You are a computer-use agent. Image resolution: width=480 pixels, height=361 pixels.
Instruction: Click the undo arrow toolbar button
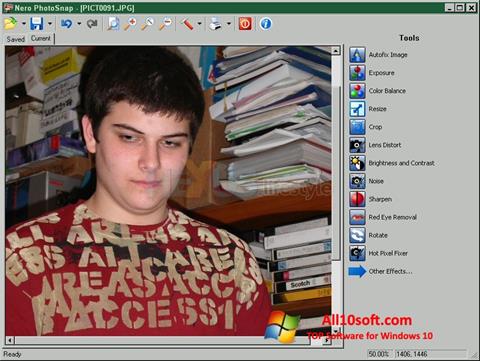(66, 24)
